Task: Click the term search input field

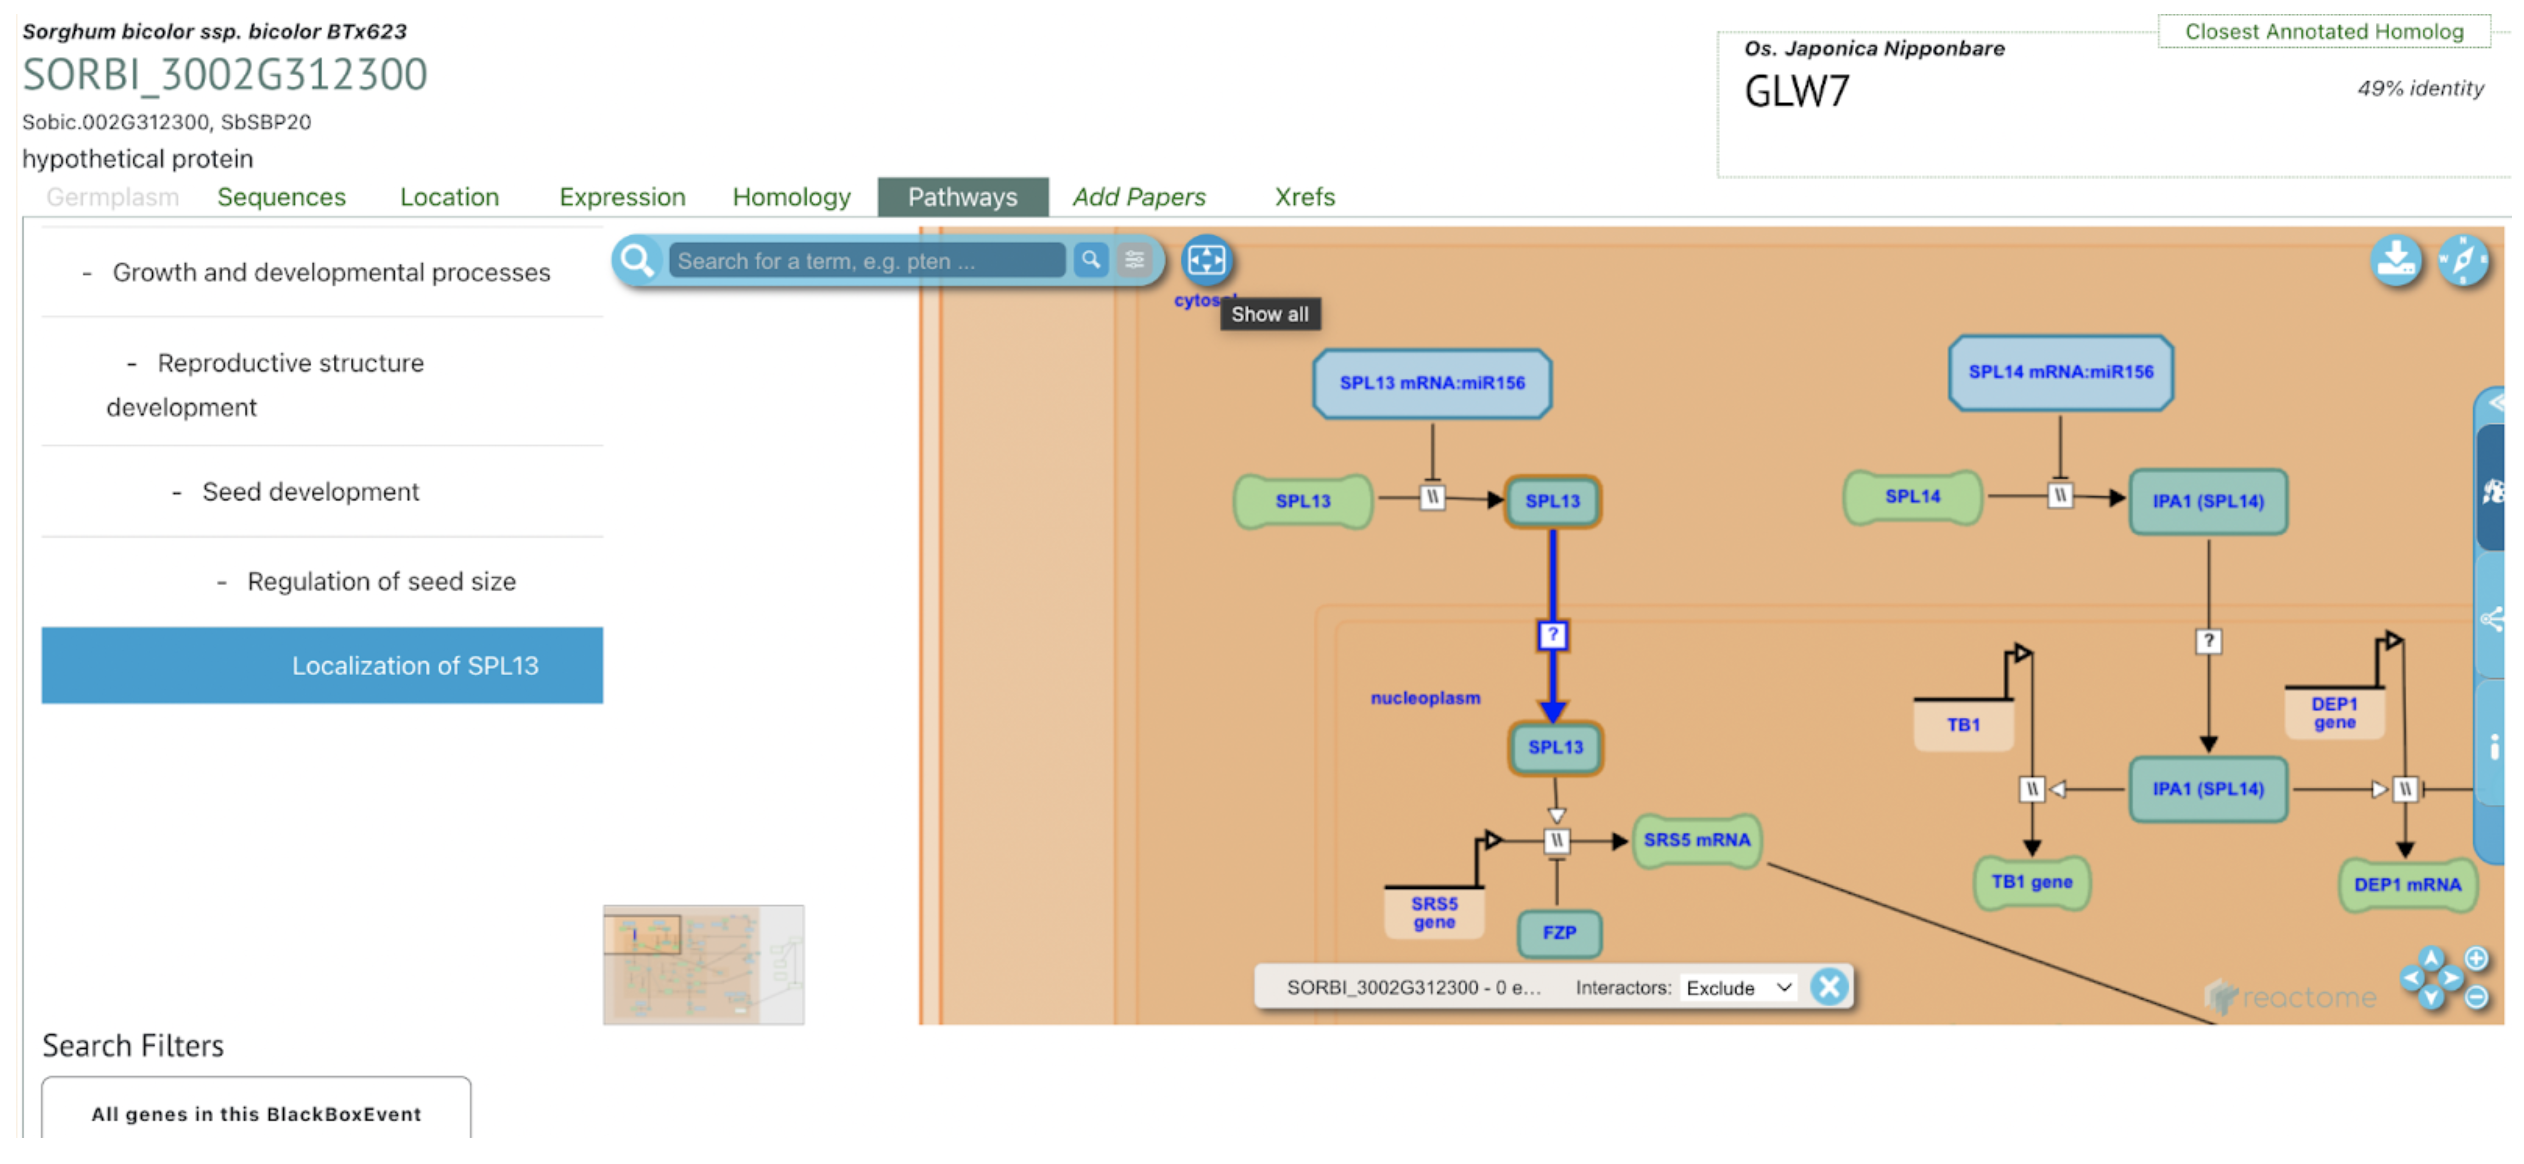Action: point(866,261)
